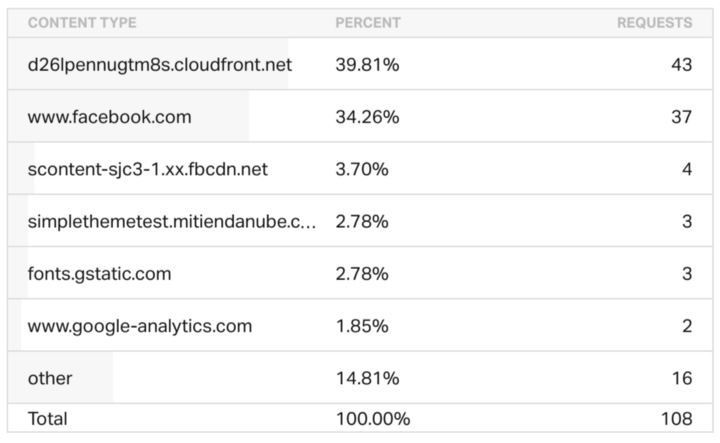Click the other row label
The height and width of the screenshot is (443, 720).
point(50,378)
